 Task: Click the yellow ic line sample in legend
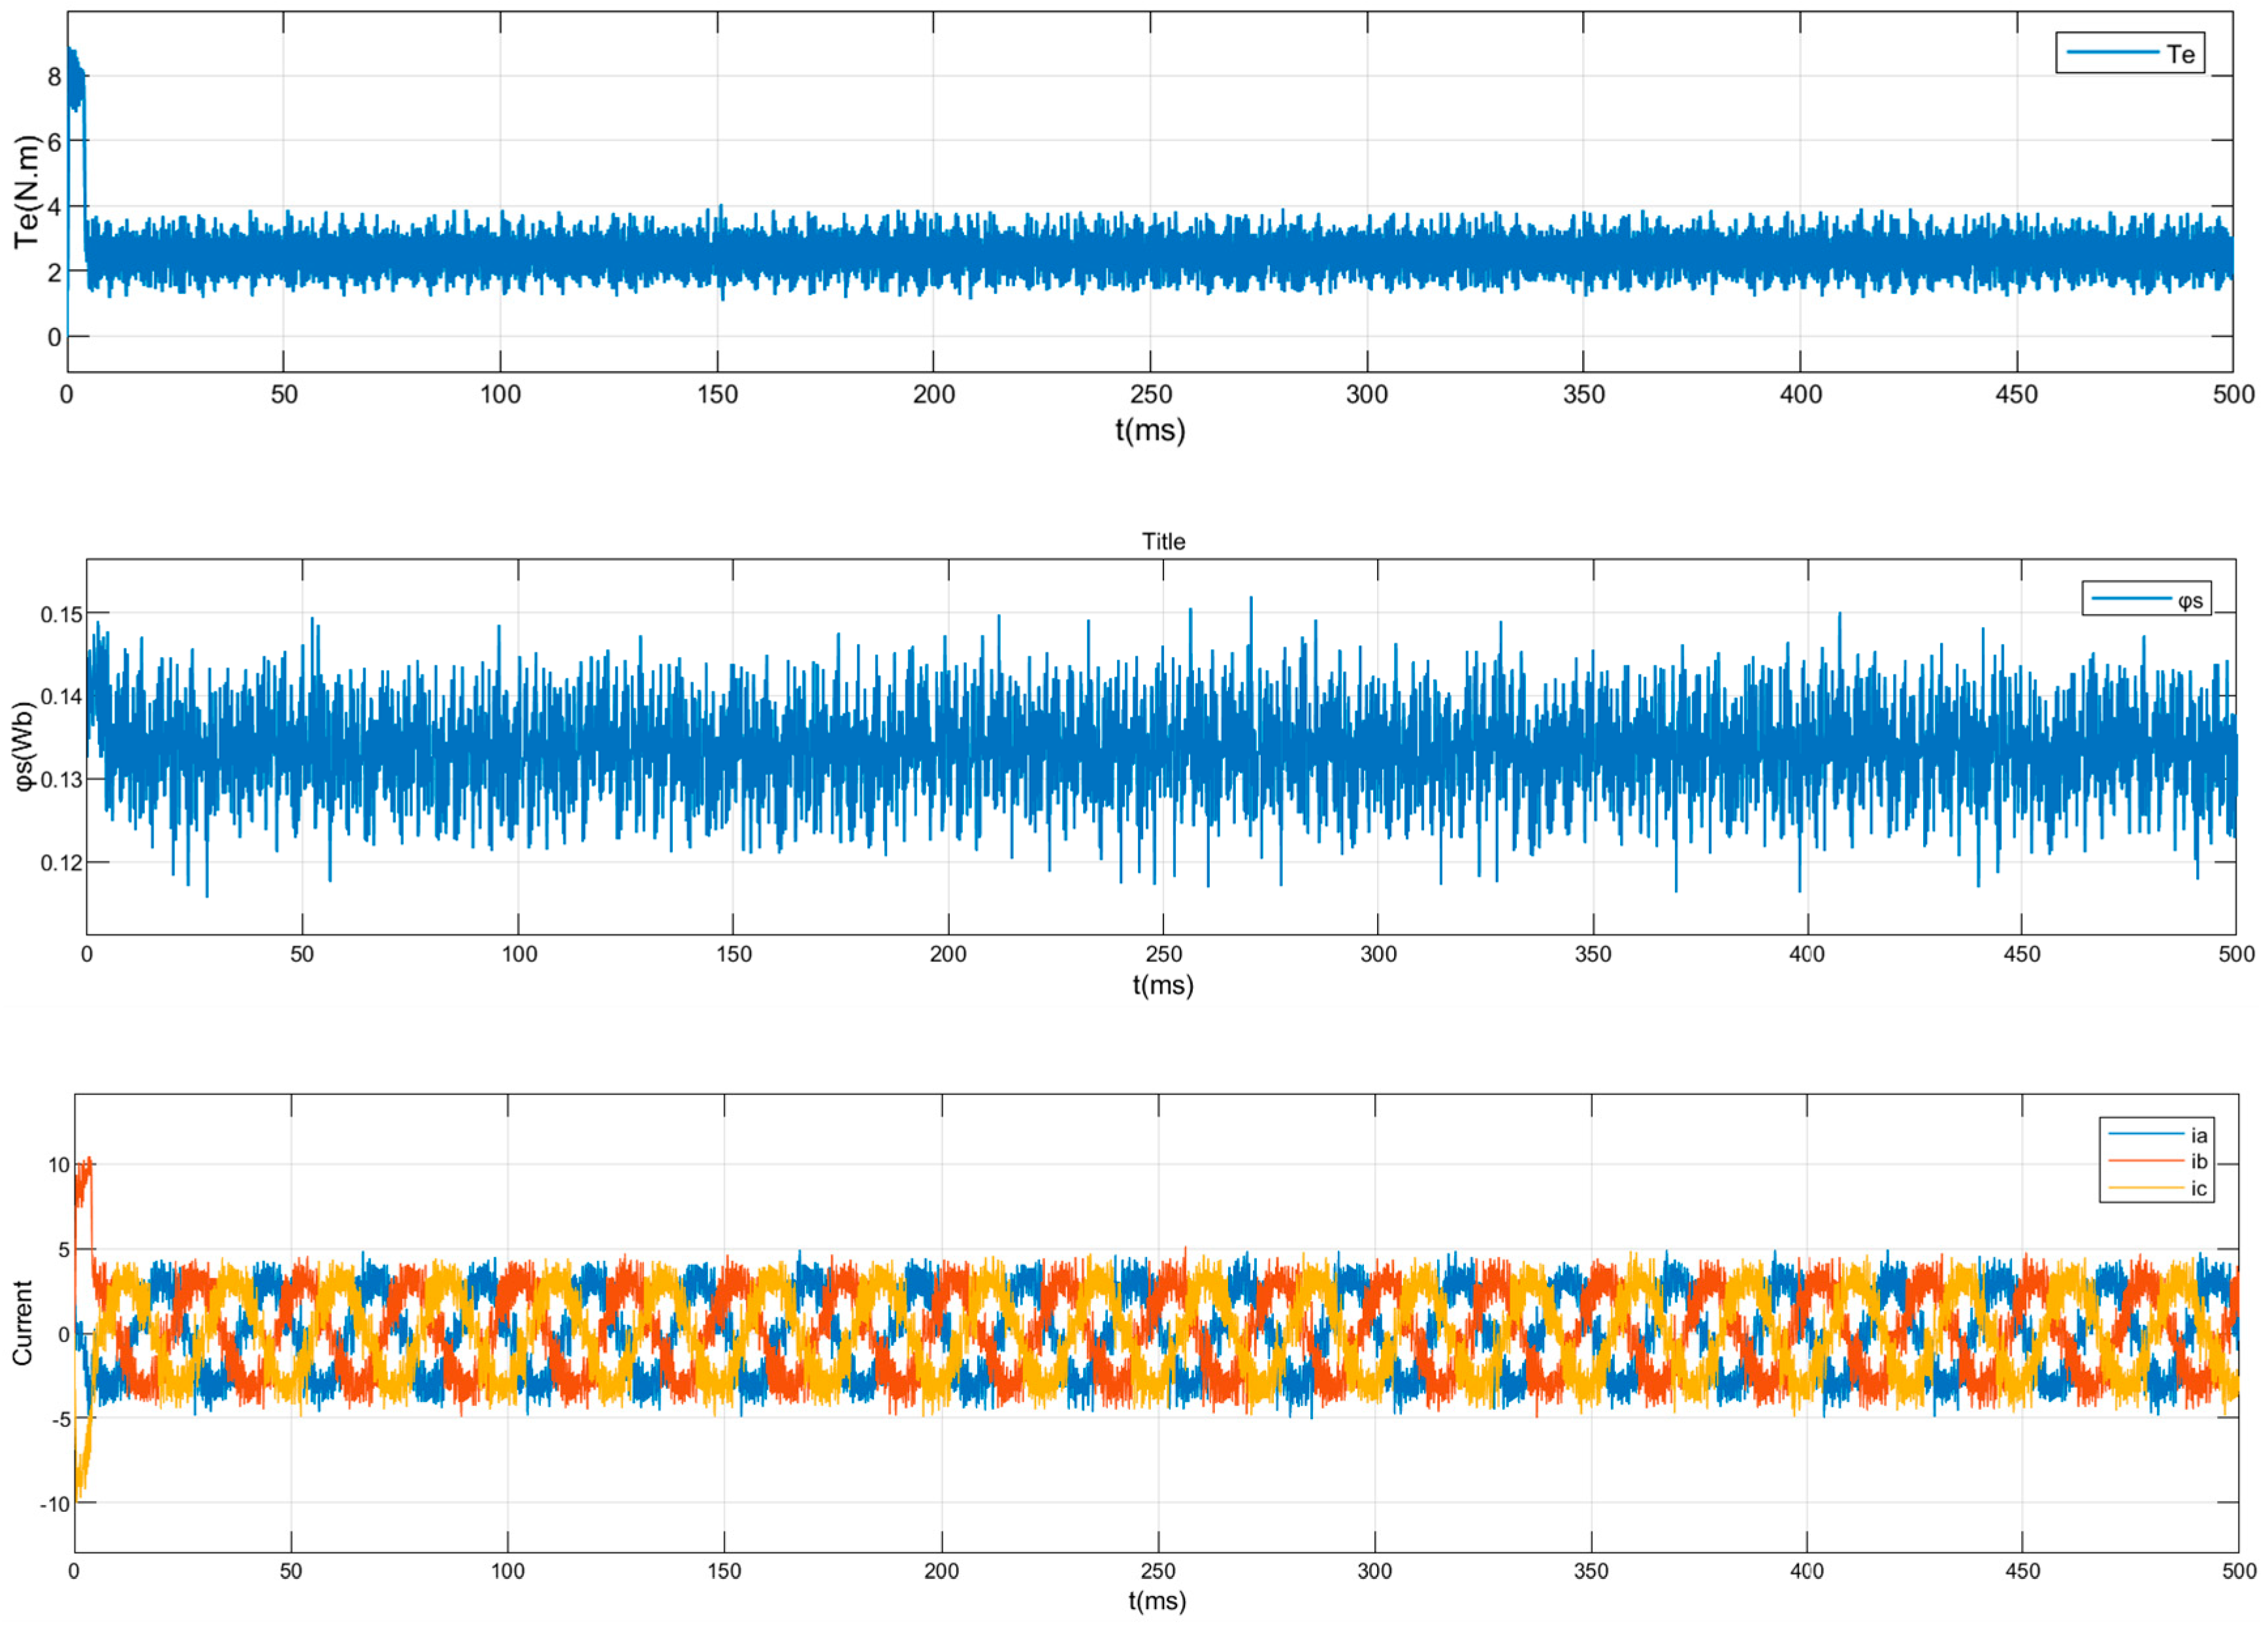pyautogui.click(x=2146, y=1188)
